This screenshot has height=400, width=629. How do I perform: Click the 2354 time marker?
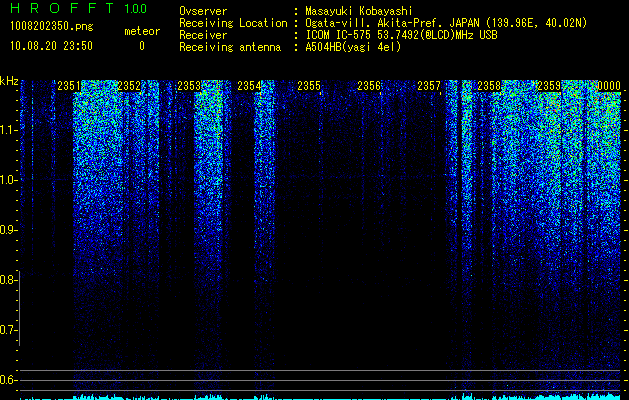point(249,86)
